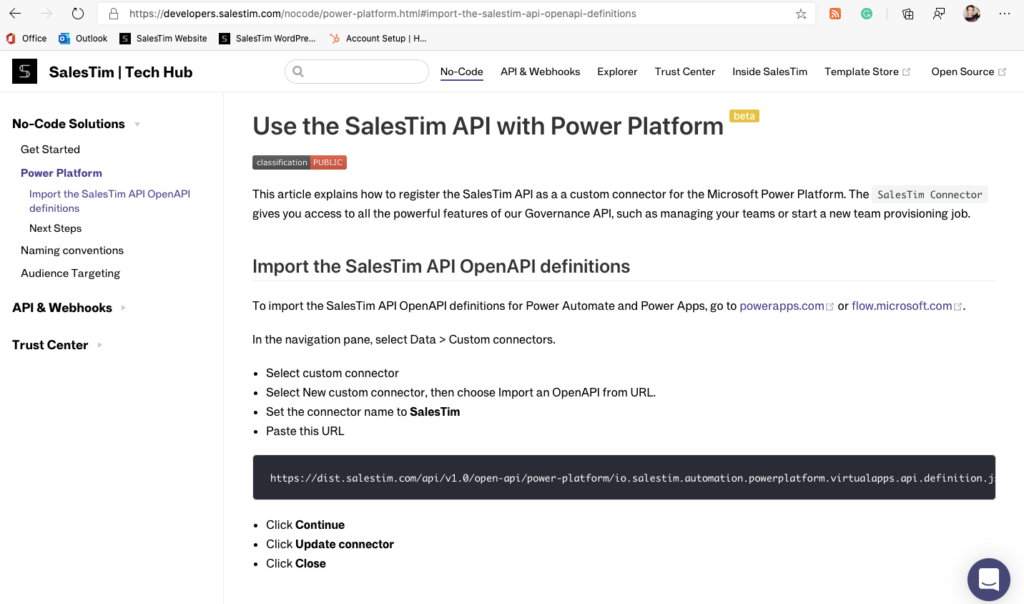The width and height of the screenshot is (1024, 604).
Task: Open the RSS feed extension icon
Action: coord(835,14)
